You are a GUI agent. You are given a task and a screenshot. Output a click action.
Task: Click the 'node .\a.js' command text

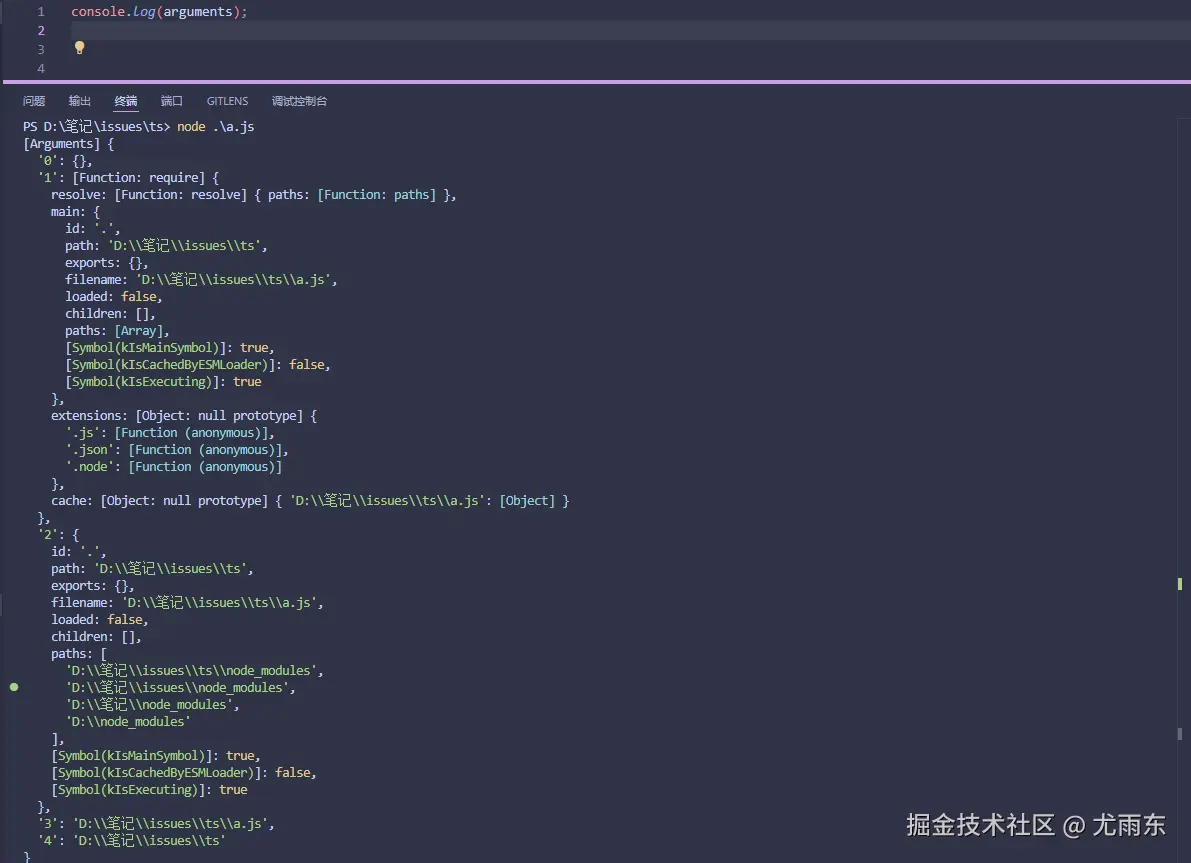pos(216,127)
